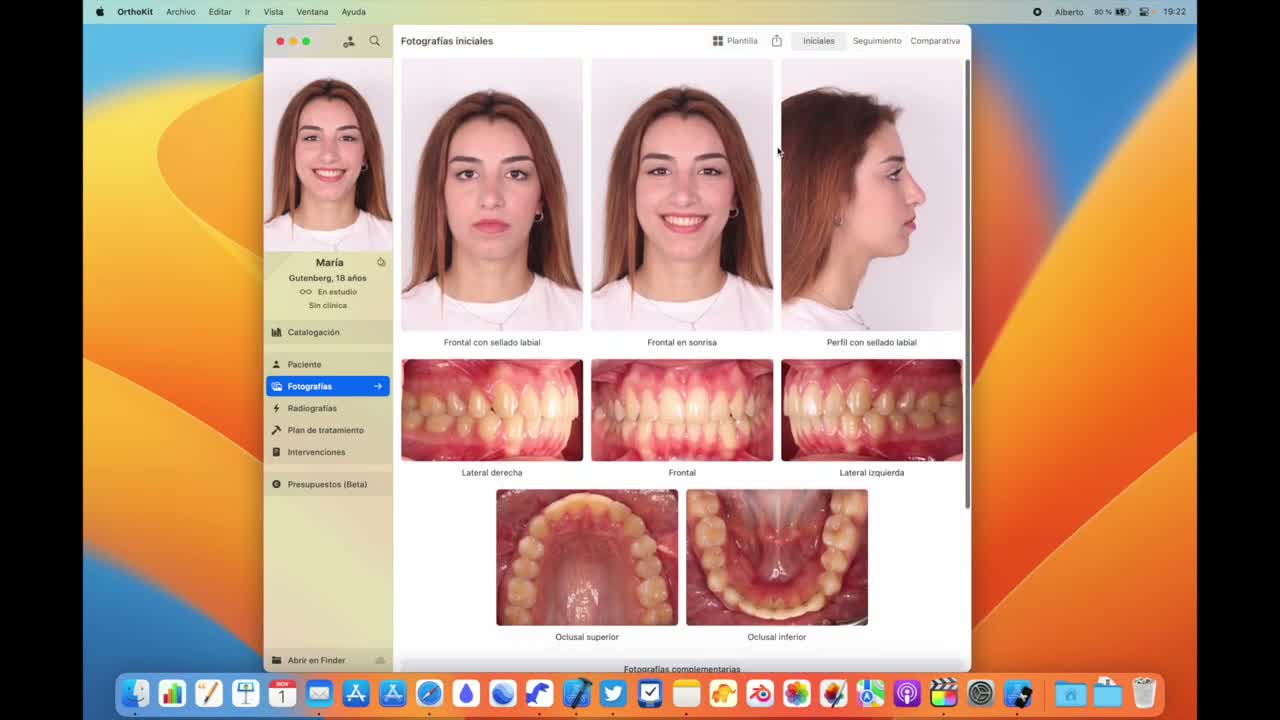Click the vertical scrollbar of the photo panel

967,284
